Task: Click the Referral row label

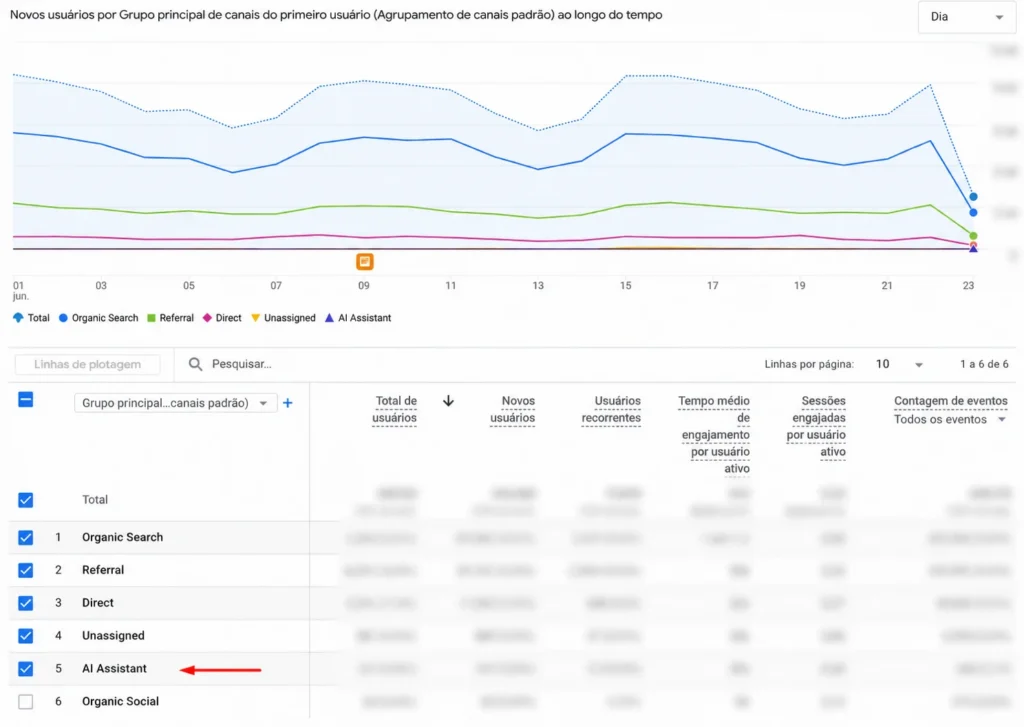Action: (103, 570)
